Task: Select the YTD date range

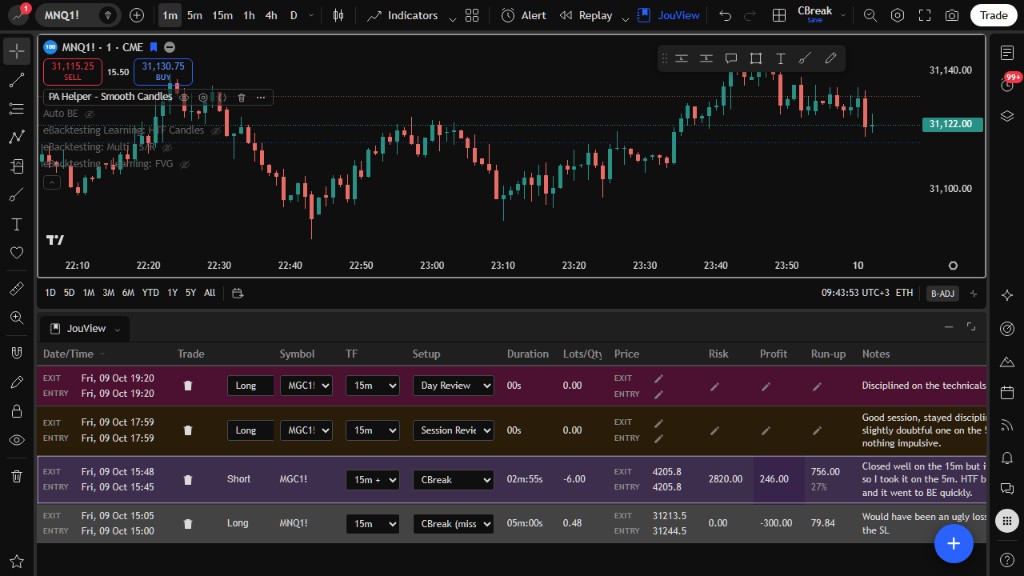Action: (x=150, y=293)
